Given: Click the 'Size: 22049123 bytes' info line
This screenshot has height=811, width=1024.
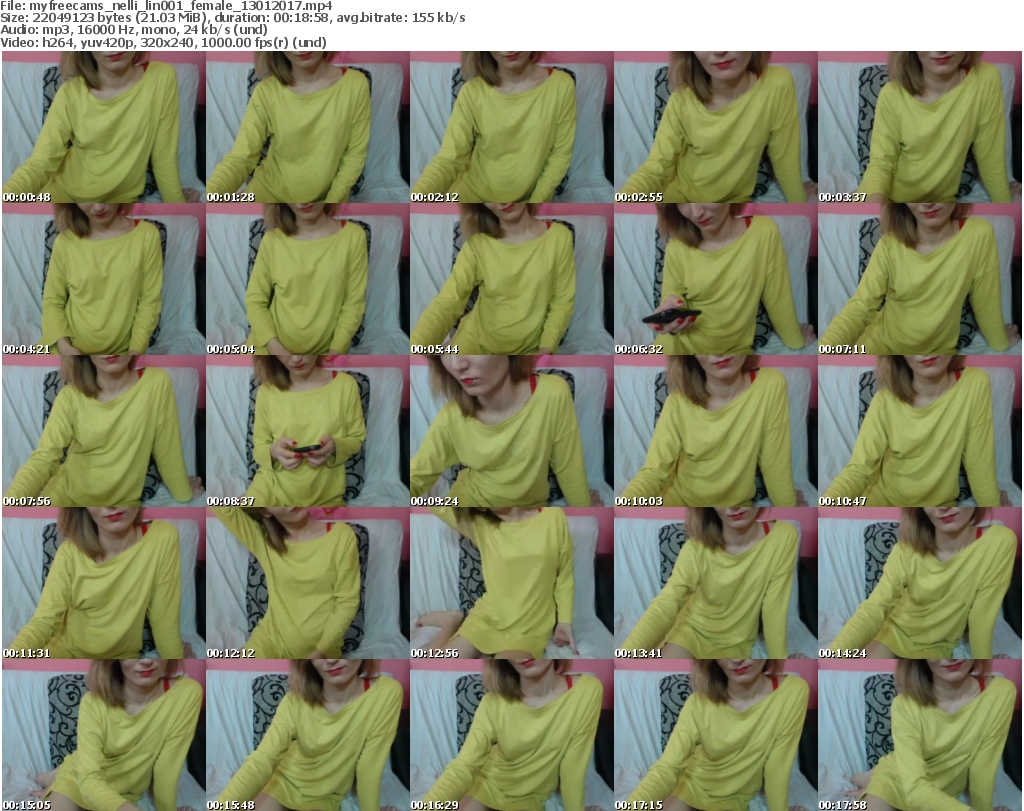Looking at the screenshot, I should pos(232,18).
